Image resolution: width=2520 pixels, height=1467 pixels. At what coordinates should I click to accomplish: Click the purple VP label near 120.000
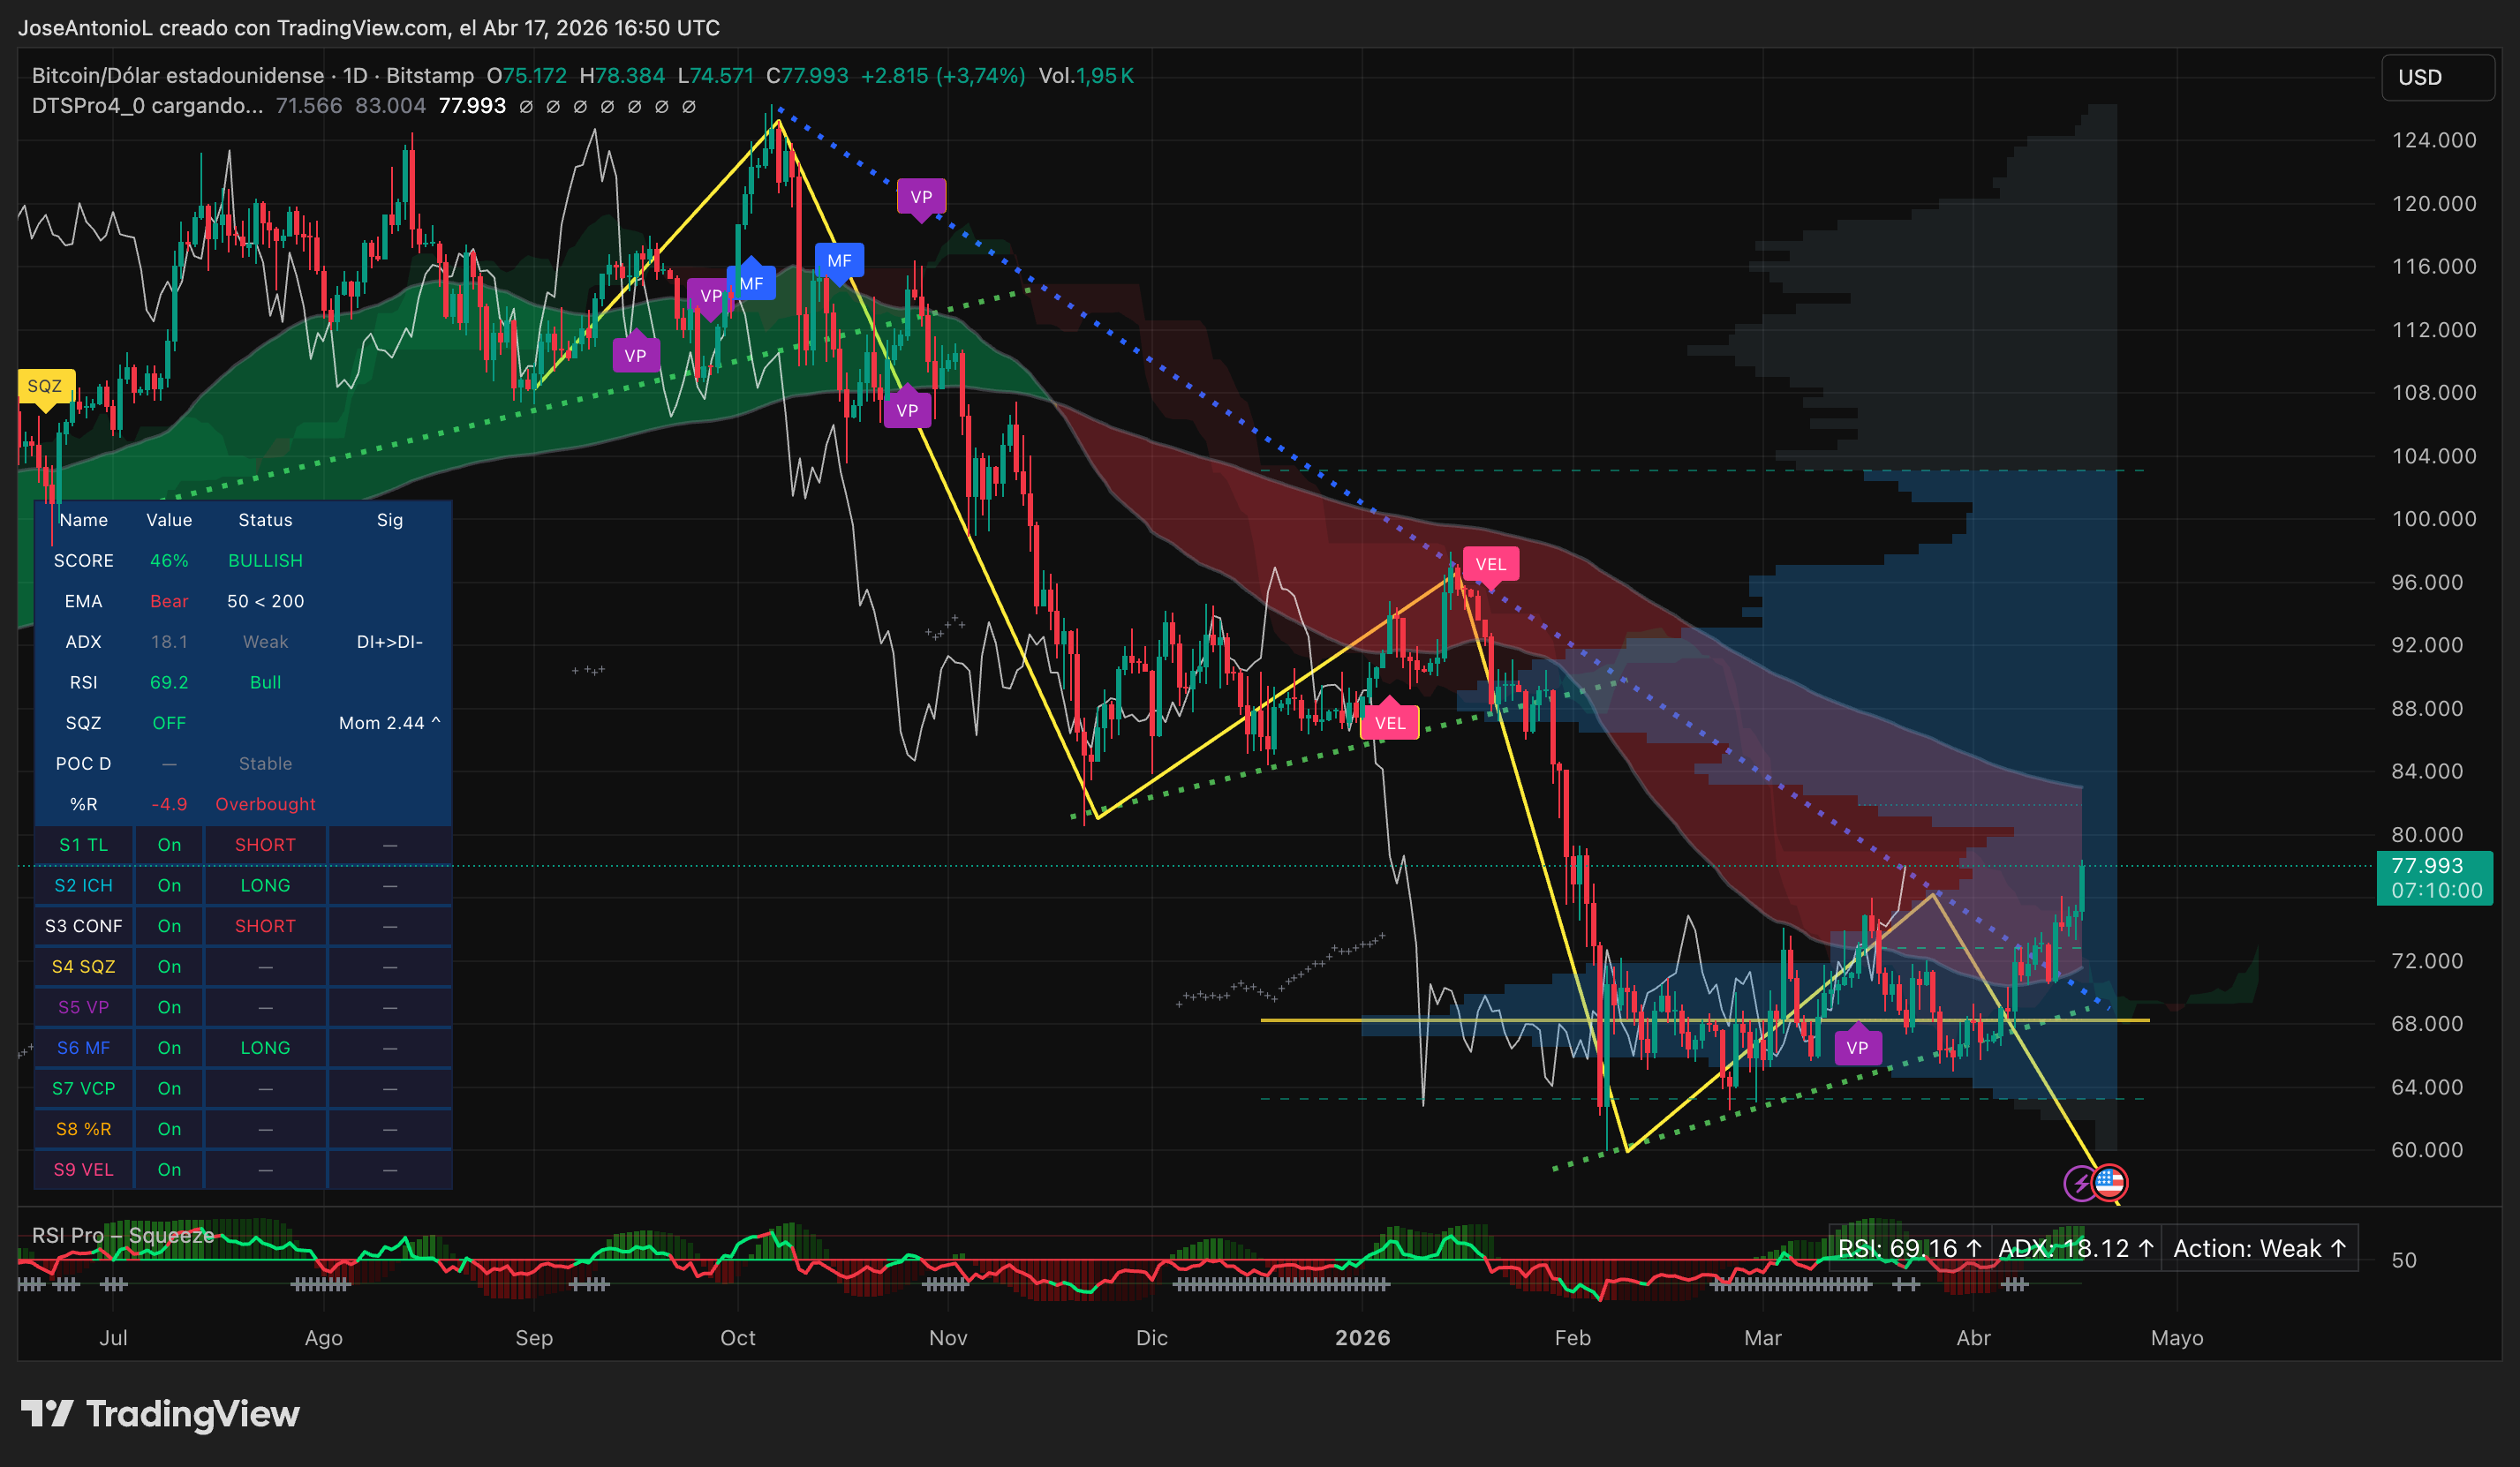921,197
